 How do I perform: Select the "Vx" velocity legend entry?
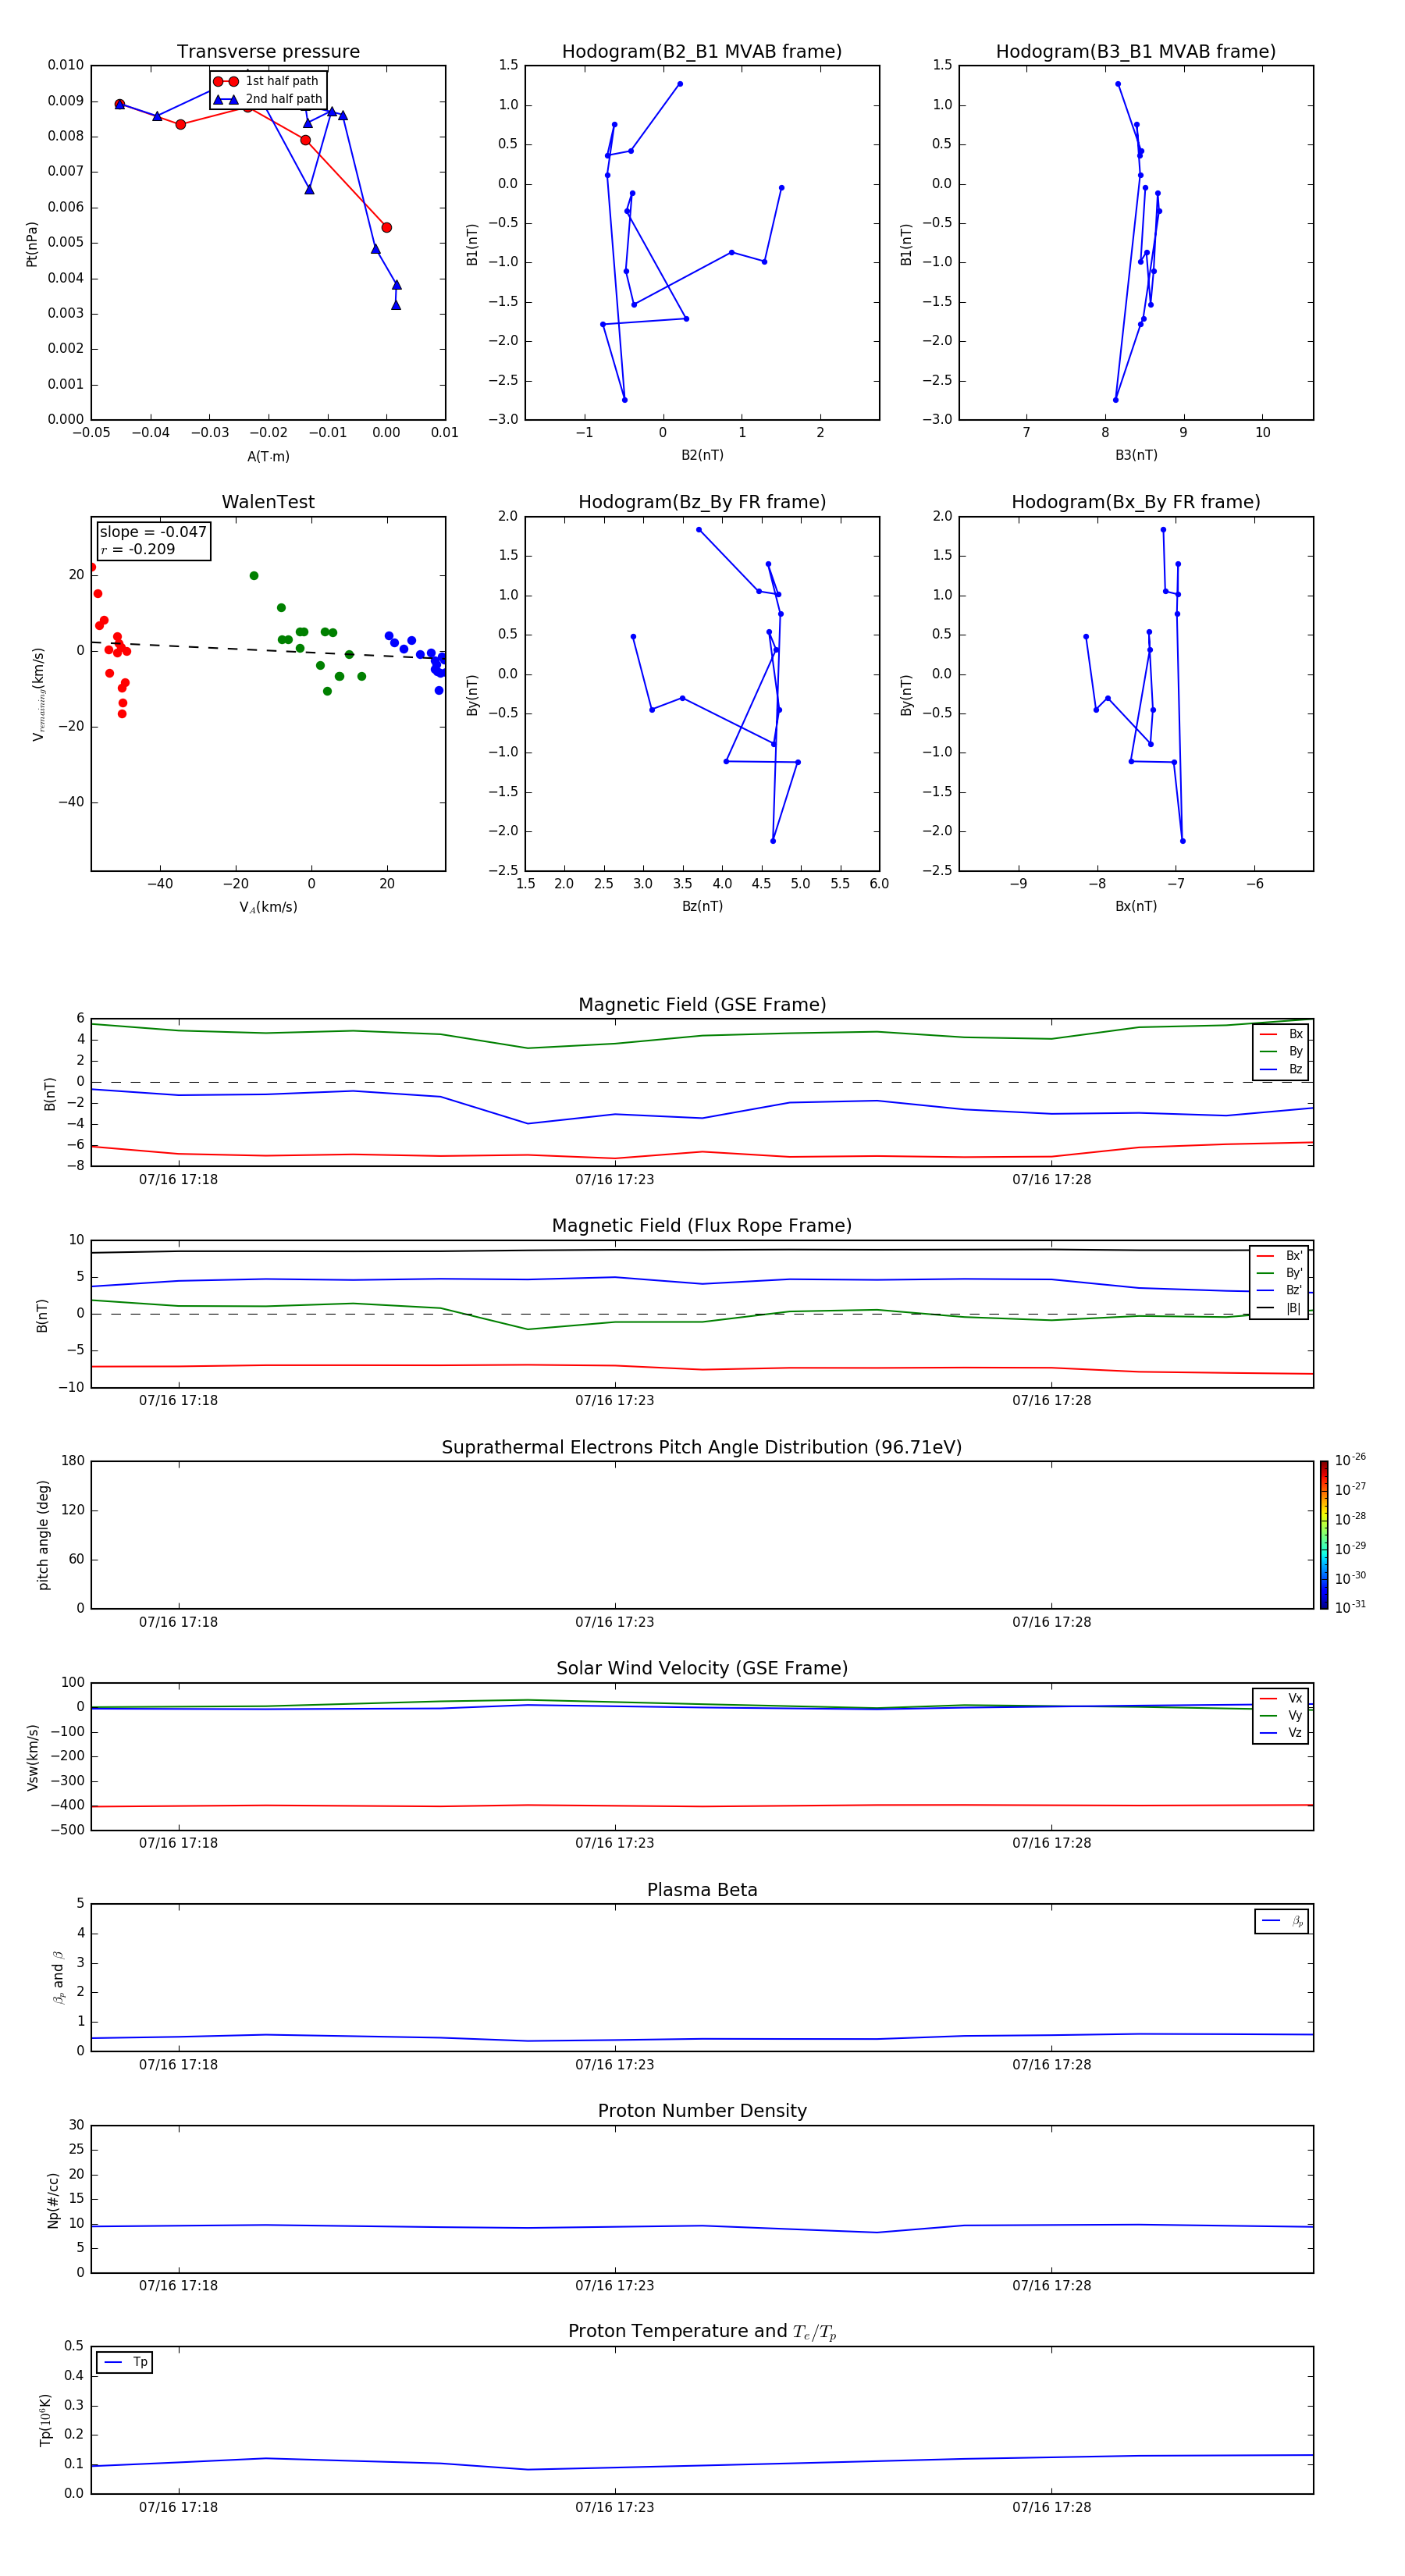(1281, 1698)
